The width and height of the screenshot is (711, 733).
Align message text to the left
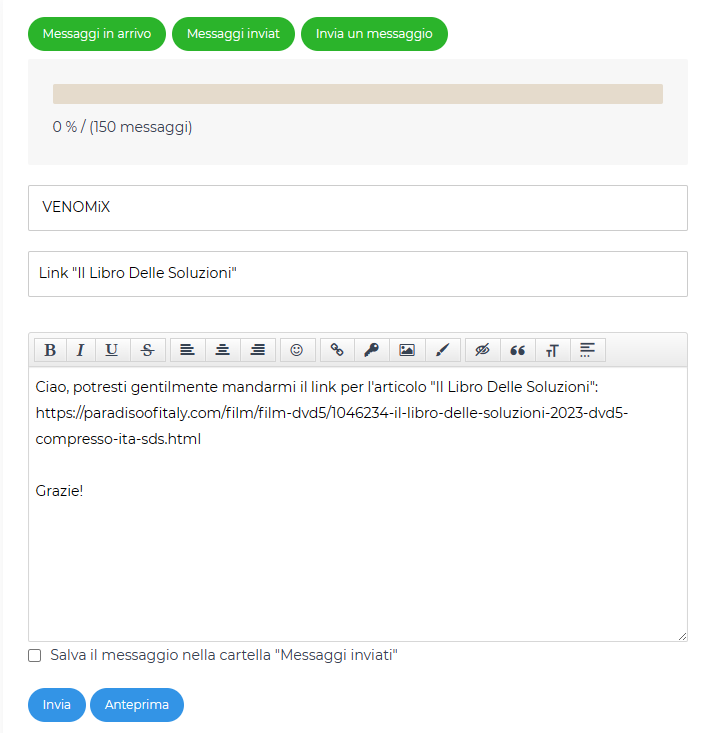187,350
